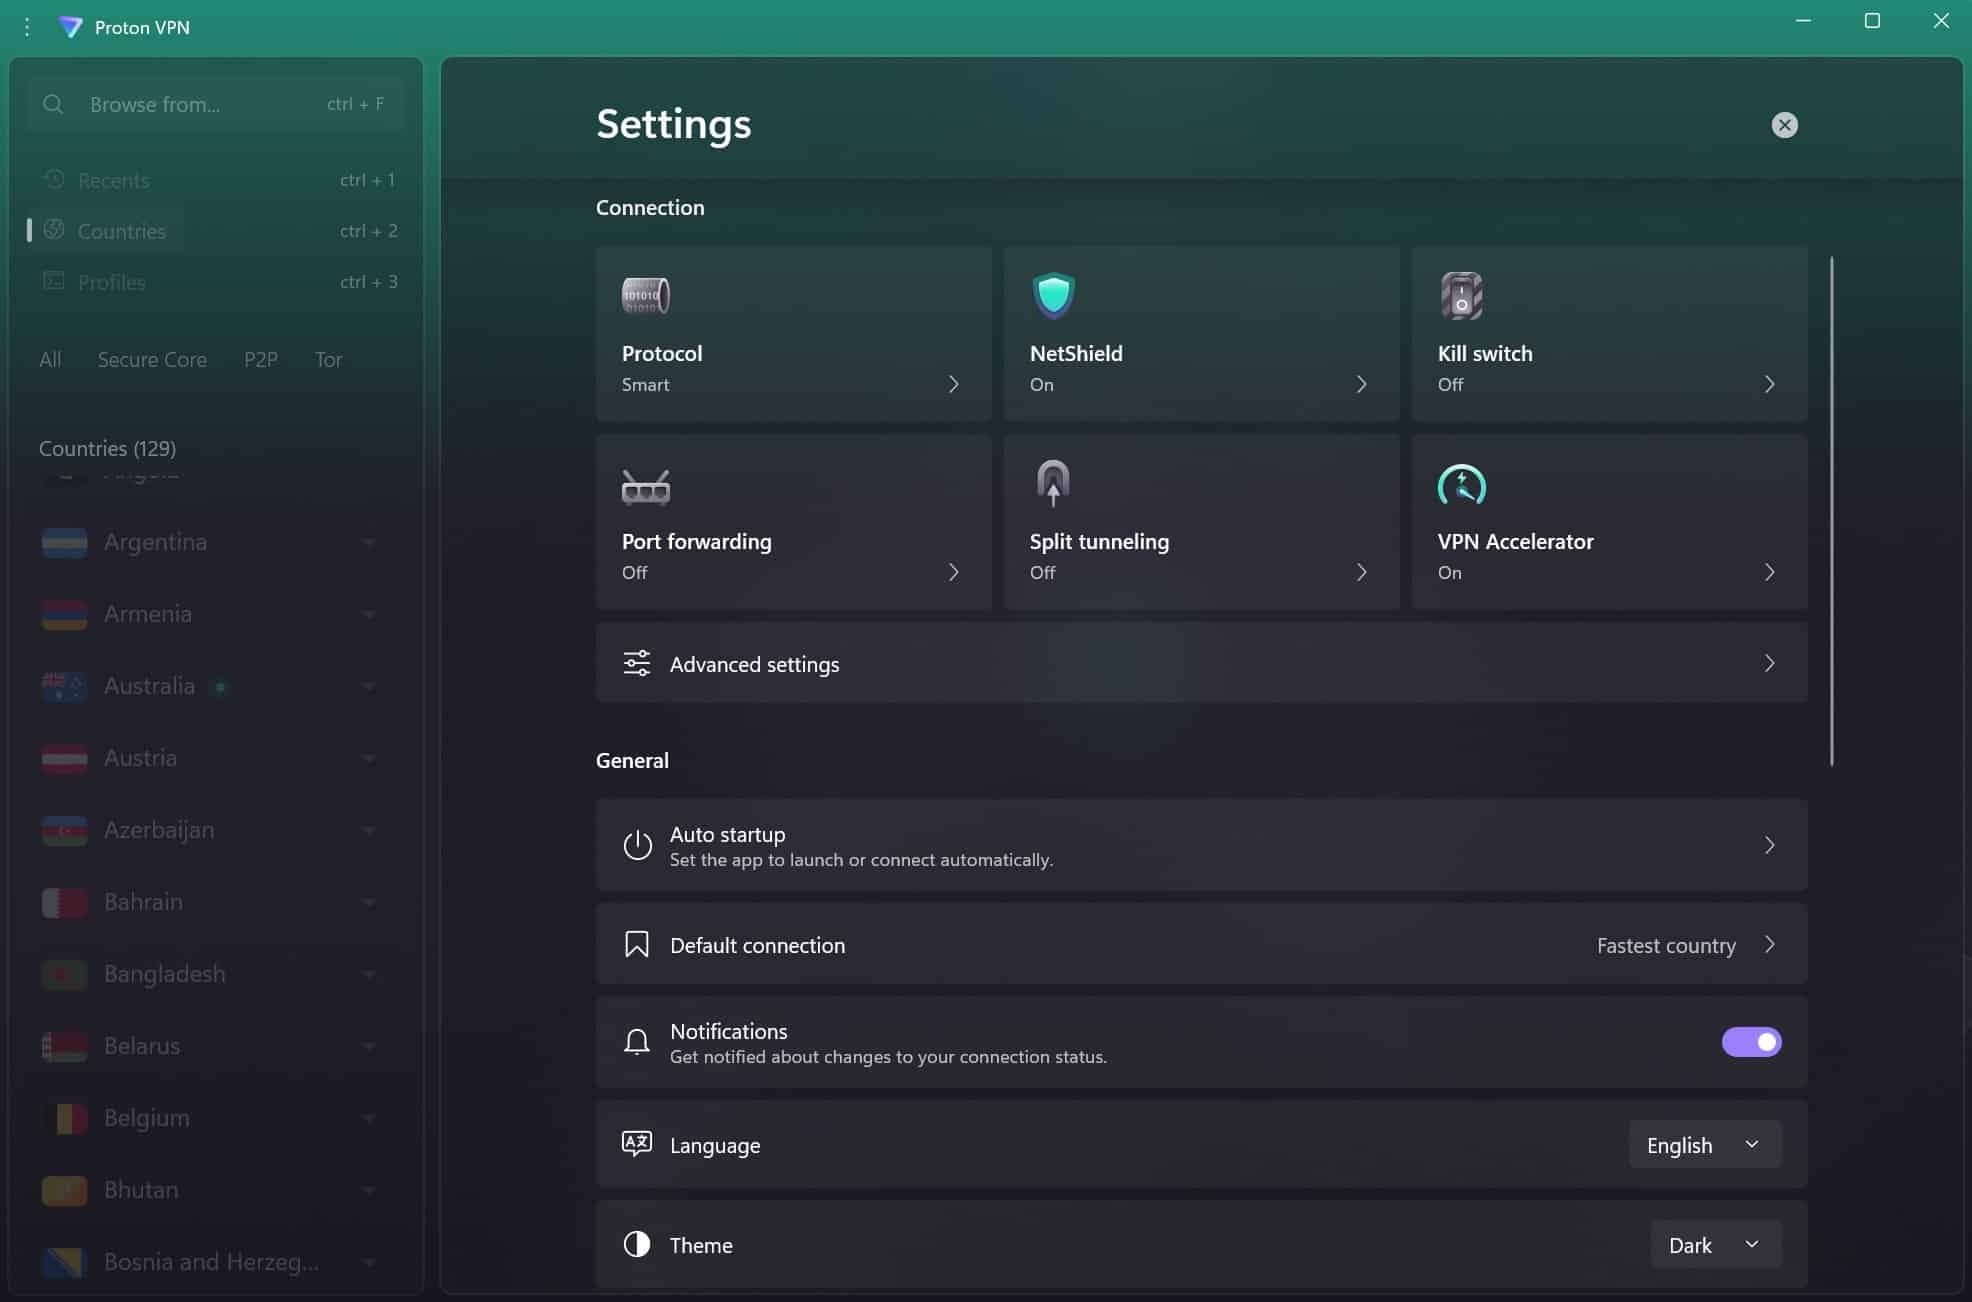Click the Belgium flag icon
The image size is (1972, 1302).
(x=64, y=1118)
